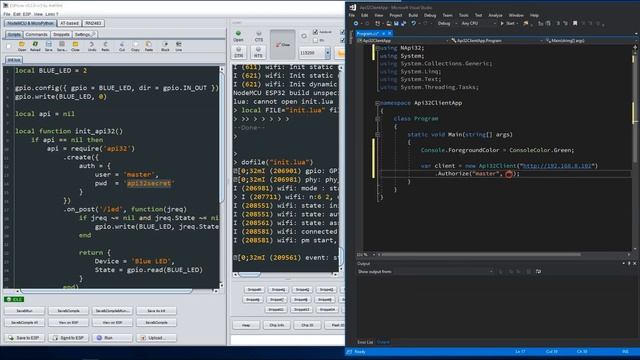
Task: Toggle the RTS button in serial panel
Action: 258,52
